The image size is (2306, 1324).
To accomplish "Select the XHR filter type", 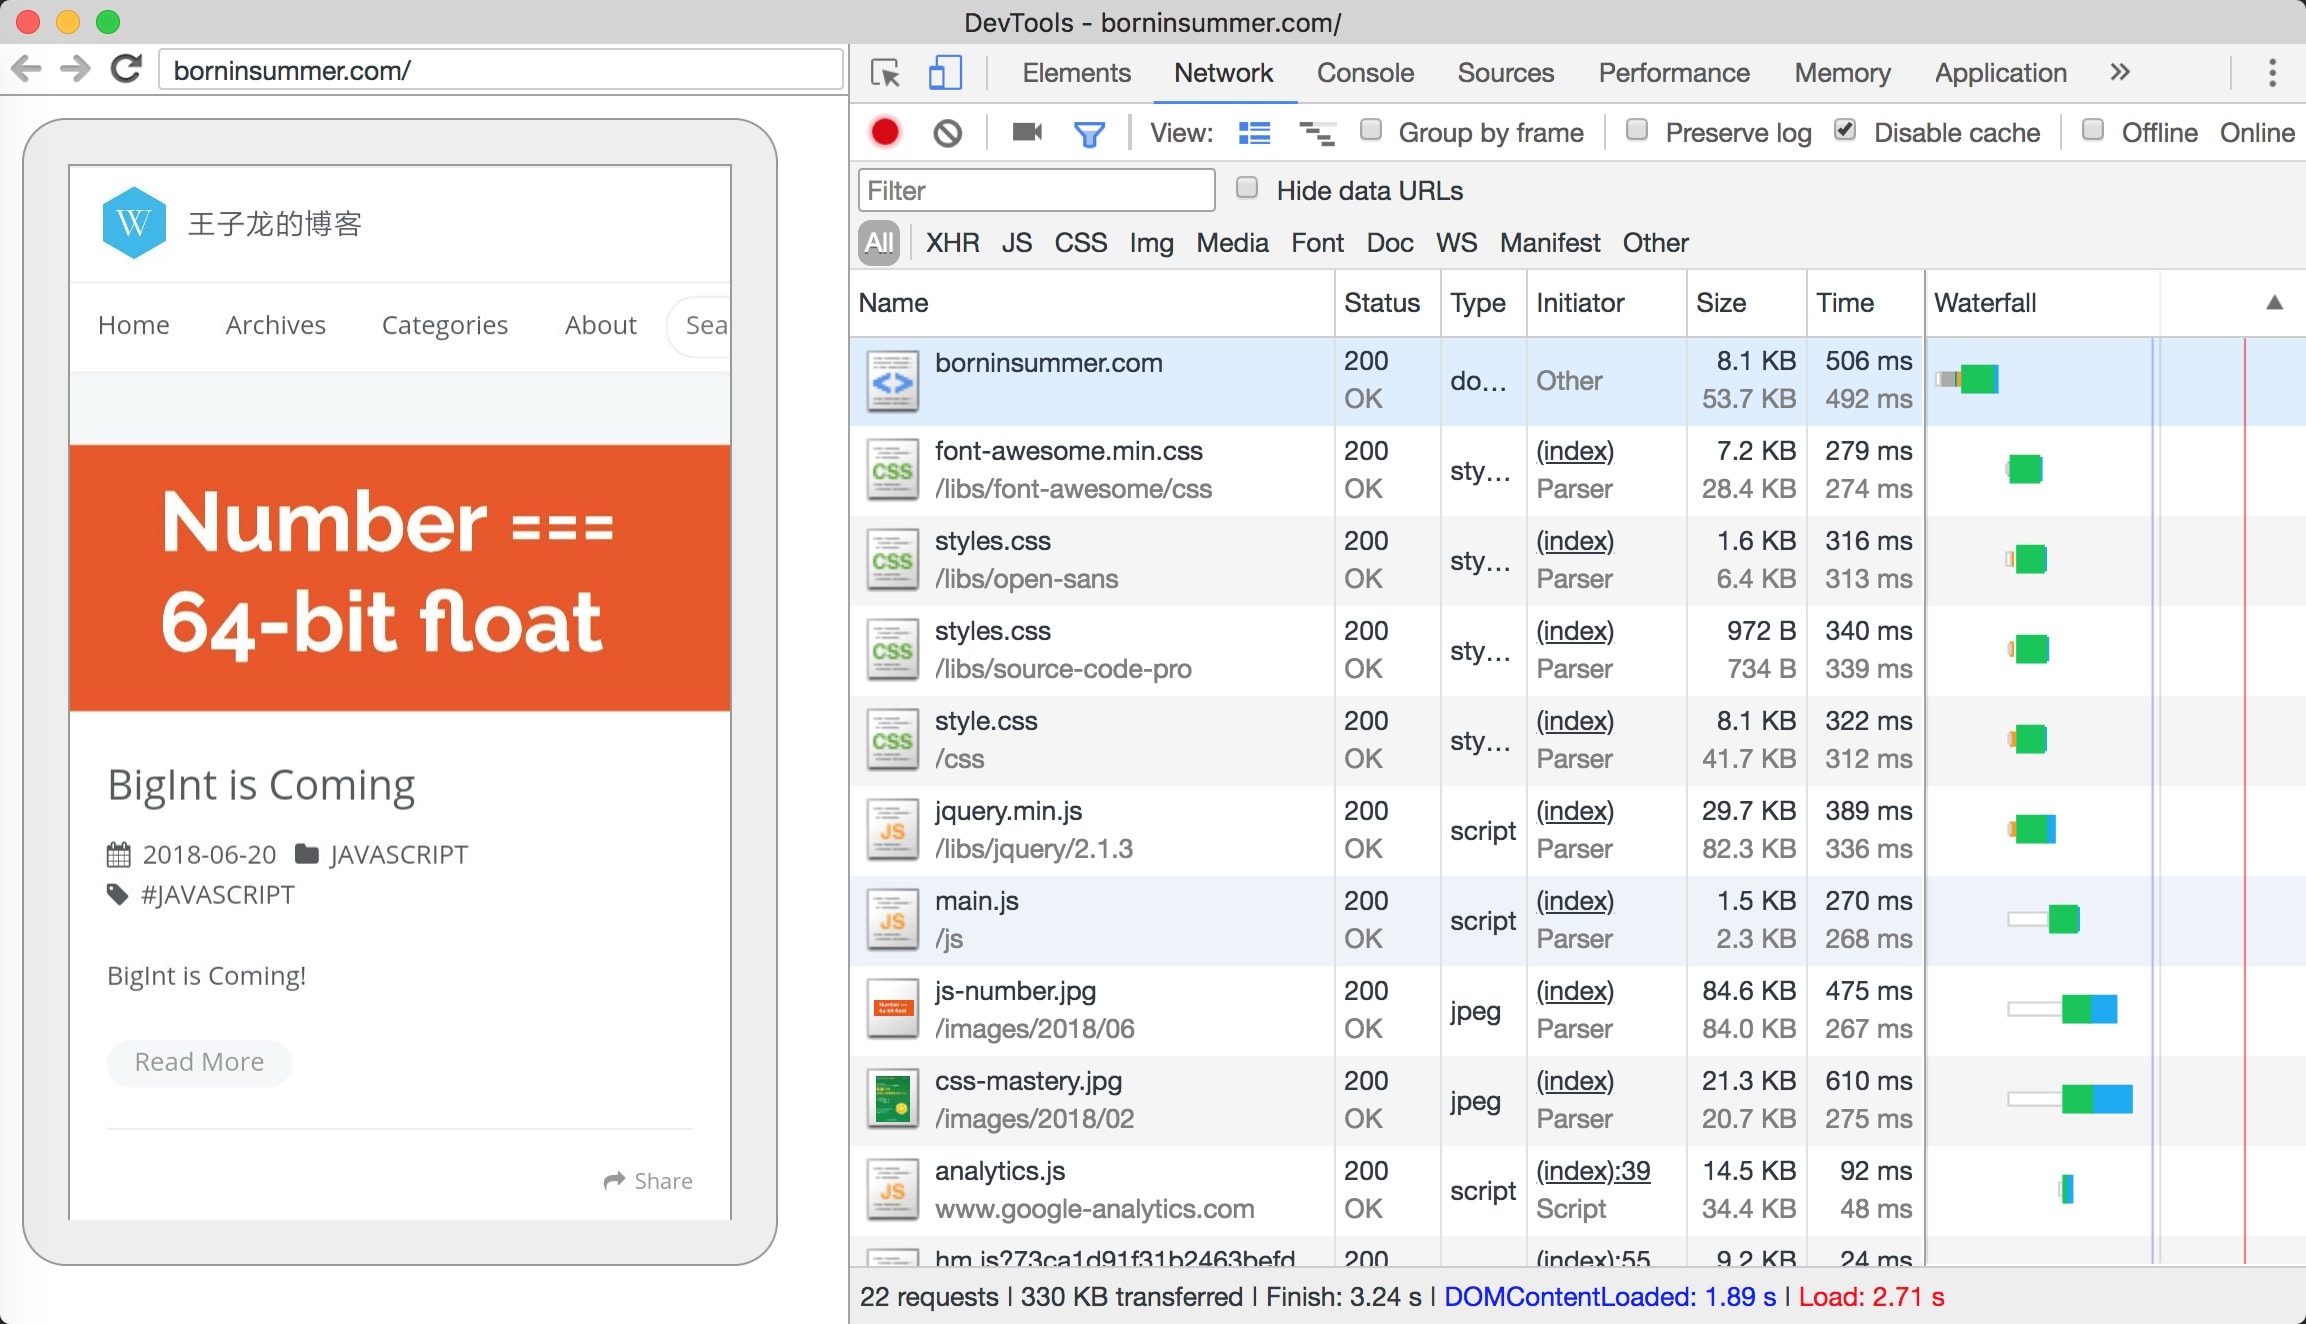I will [x=951, y=243].
